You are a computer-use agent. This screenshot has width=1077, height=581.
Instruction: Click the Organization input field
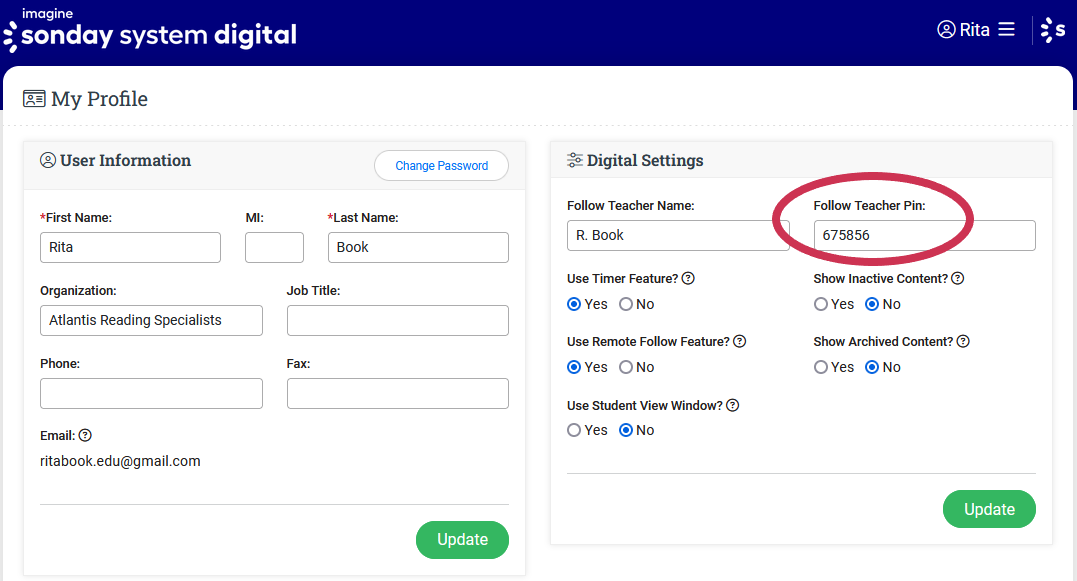coord(151,320)
